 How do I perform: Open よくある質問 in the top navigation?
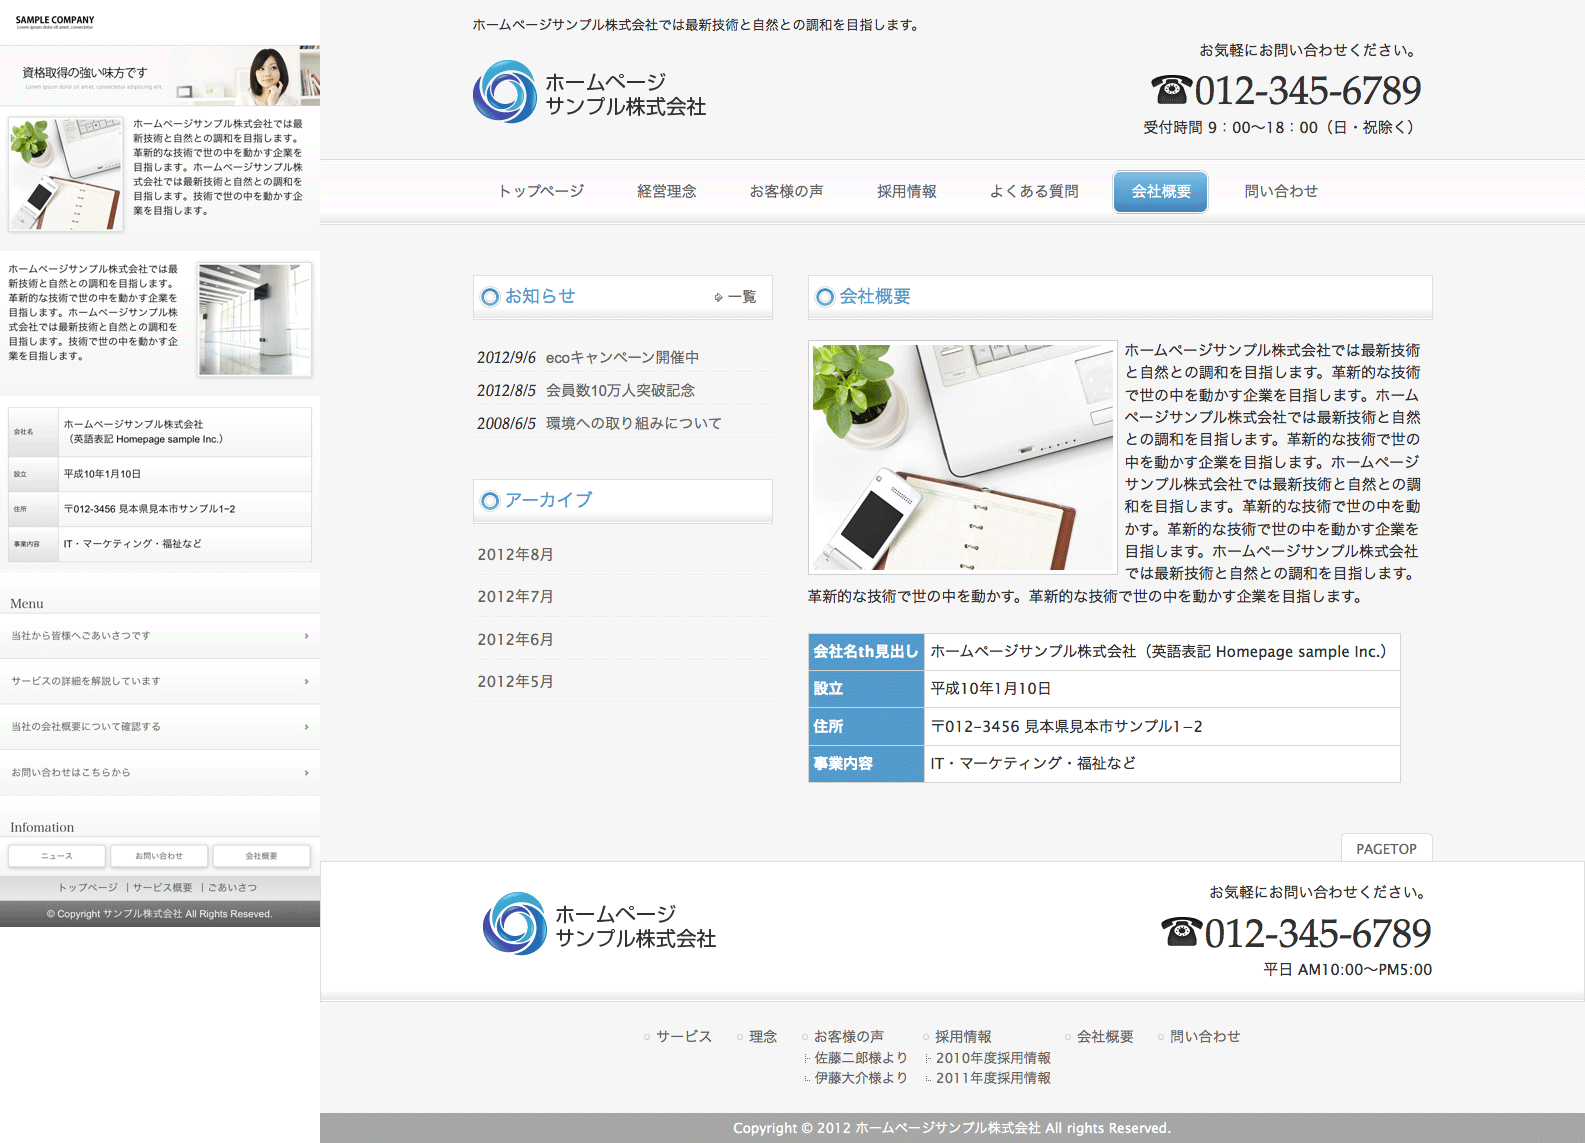1033,192
